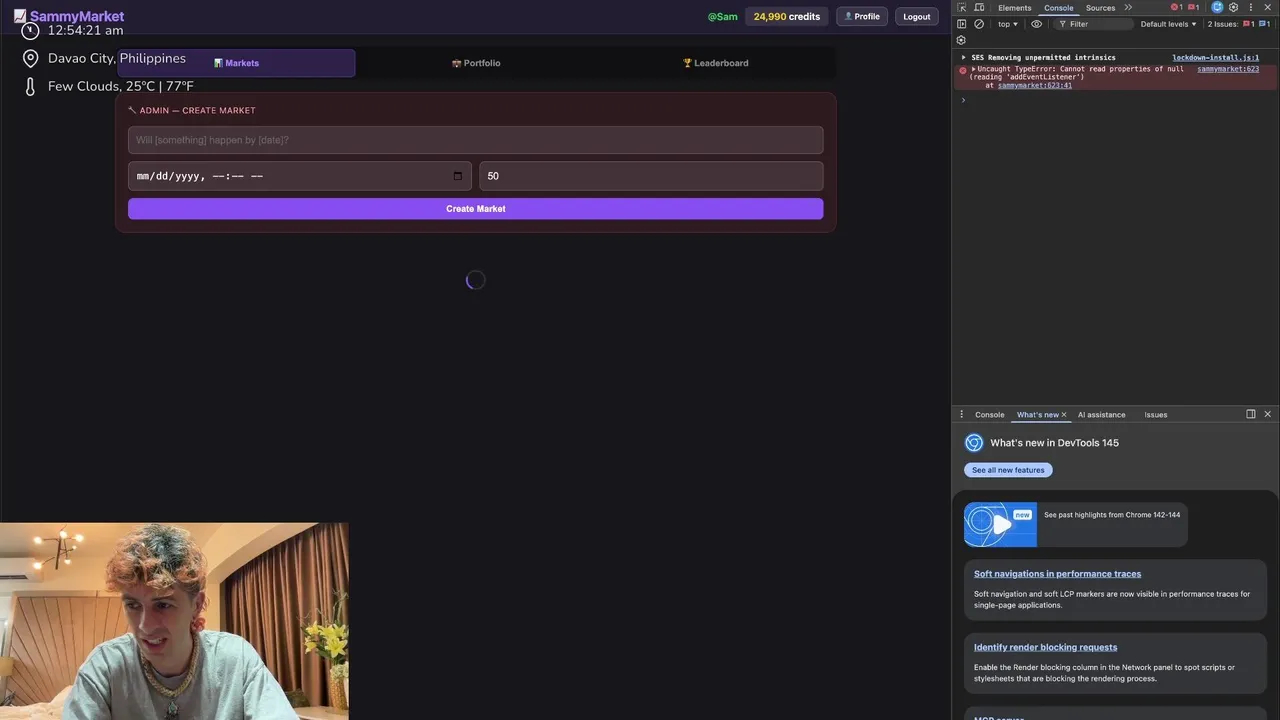1280x720 pixels.
Task: Click the Create Market button
Action: pos(475,209)
